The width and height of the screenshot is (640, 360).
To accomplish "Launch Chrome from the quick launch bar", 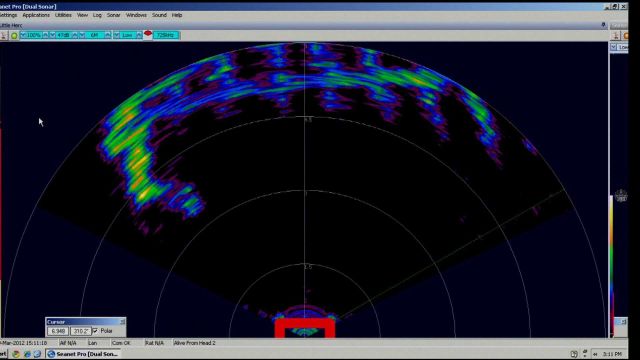I will [x=16, y=354].
